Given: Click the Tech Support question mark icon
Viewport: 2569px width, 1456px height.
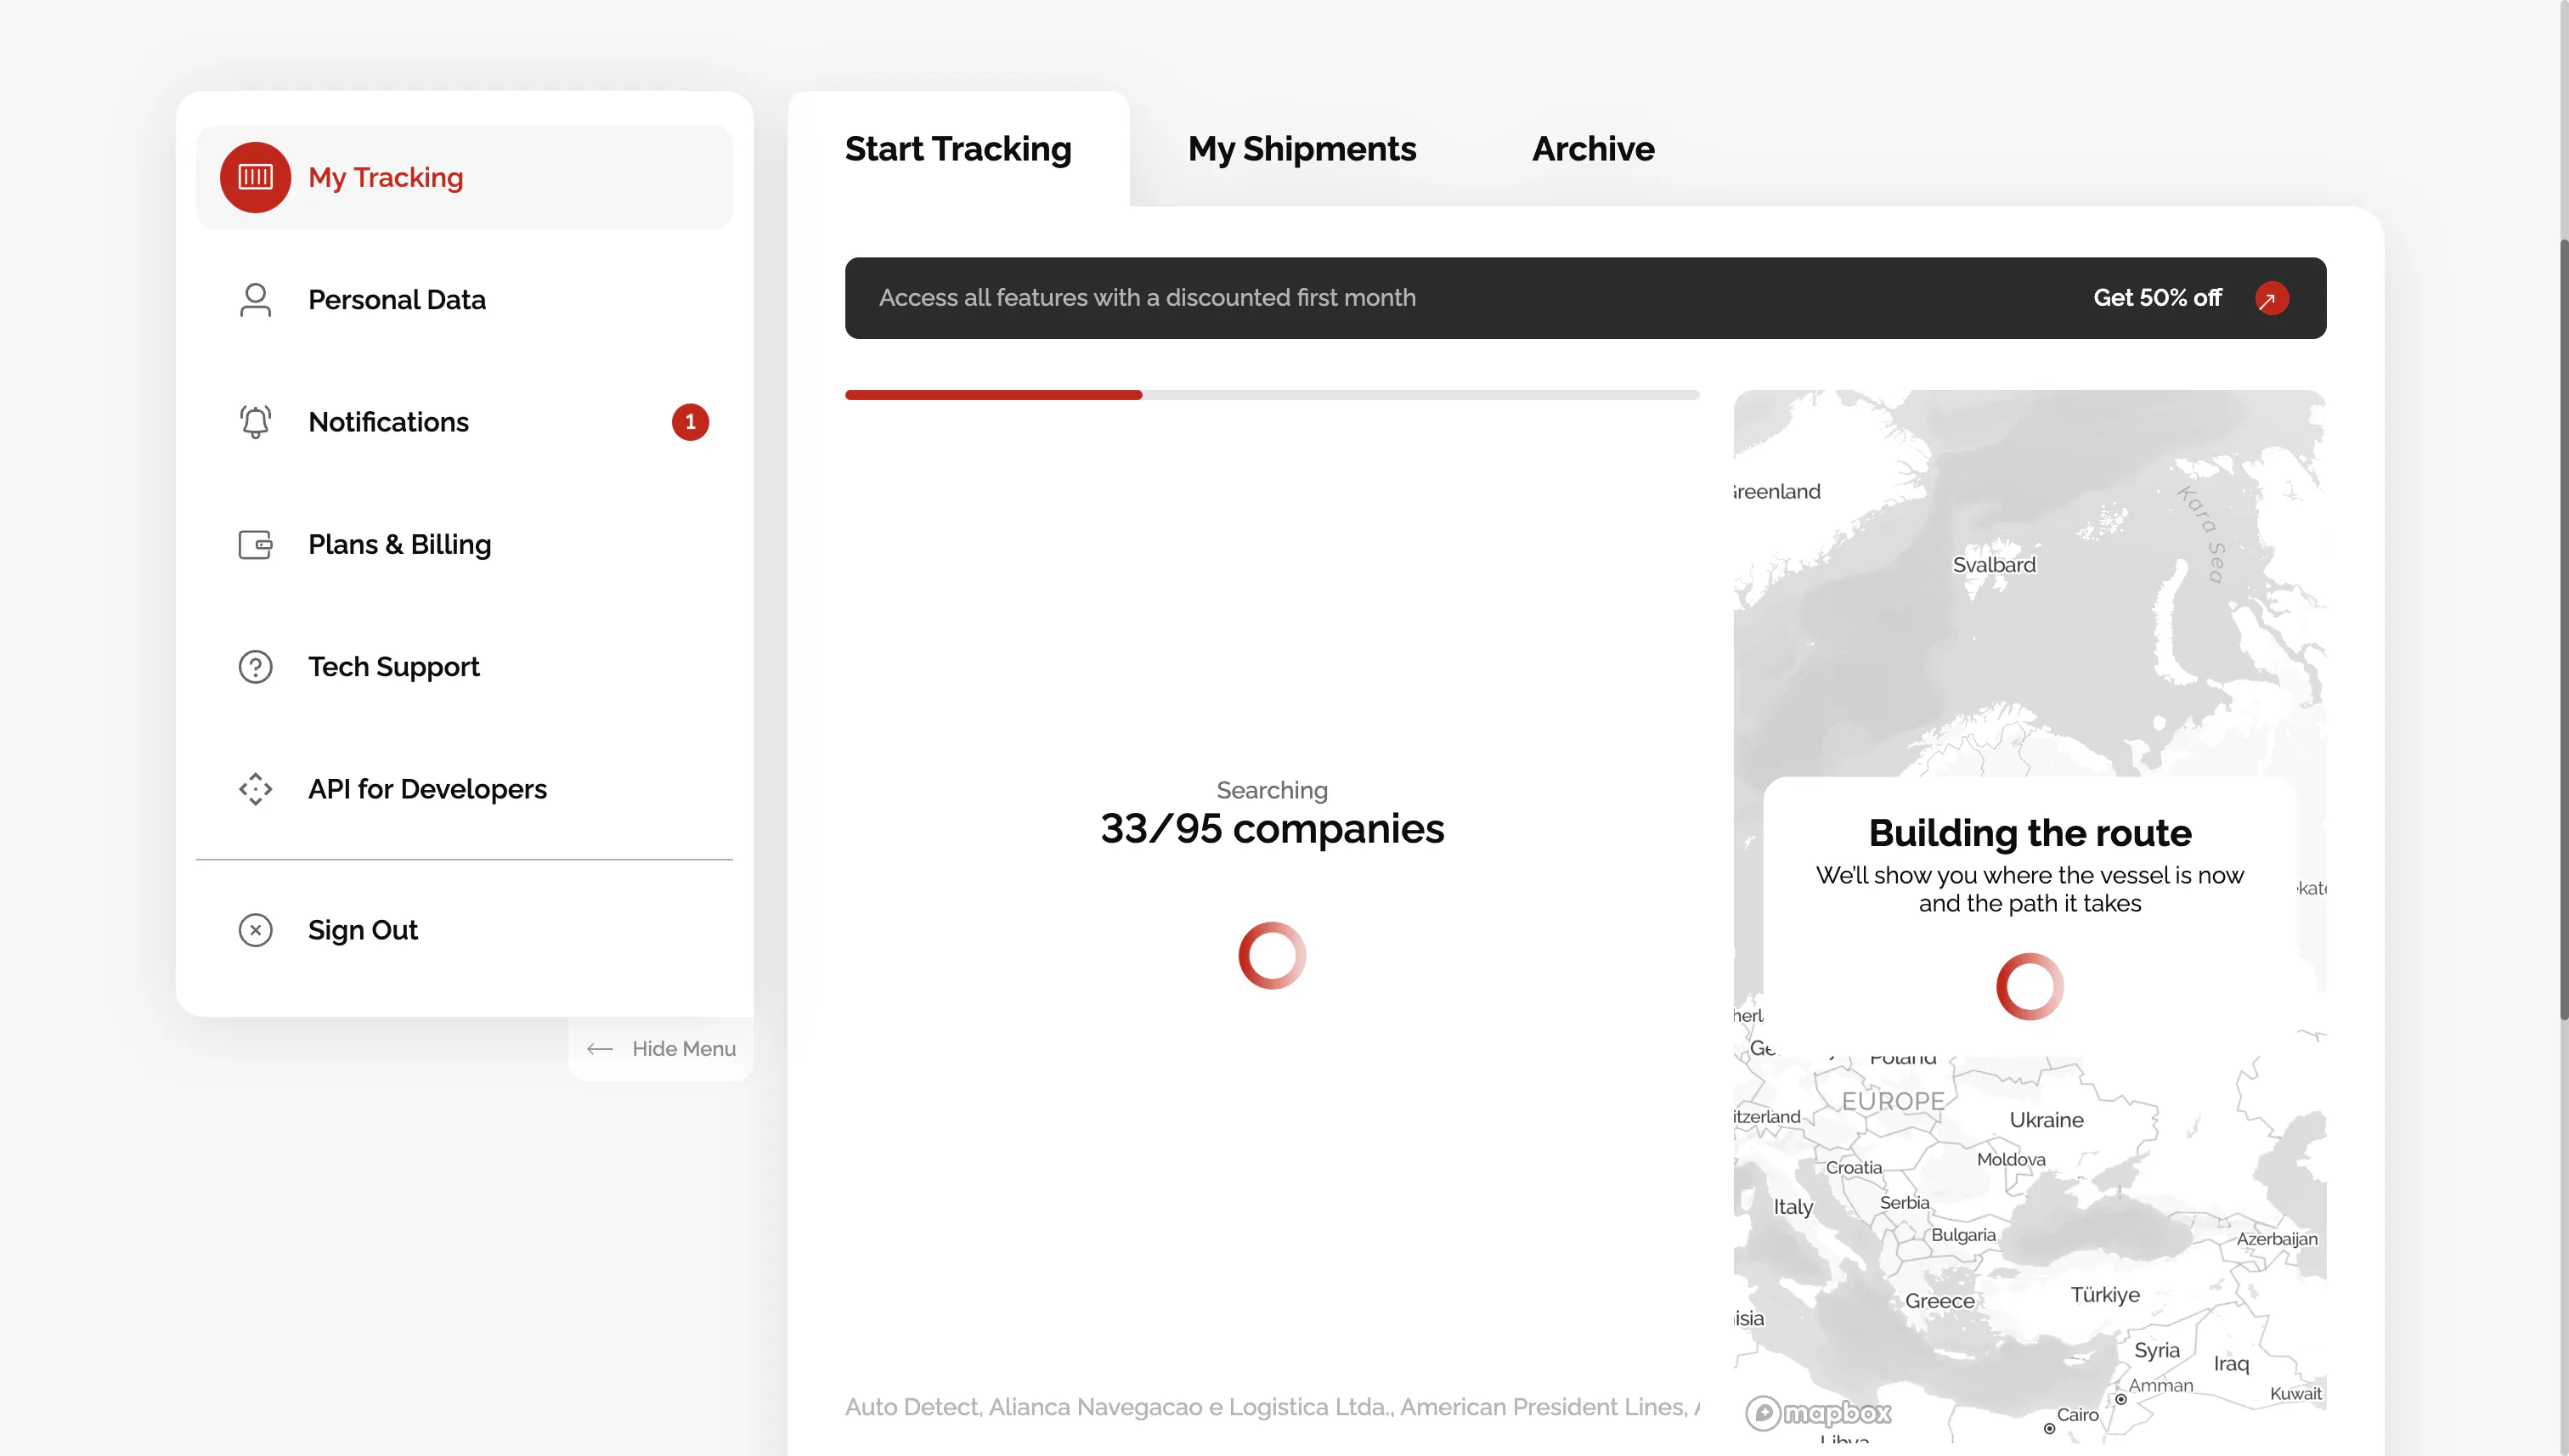Looking at the screenshot, I should click(255, 667).
